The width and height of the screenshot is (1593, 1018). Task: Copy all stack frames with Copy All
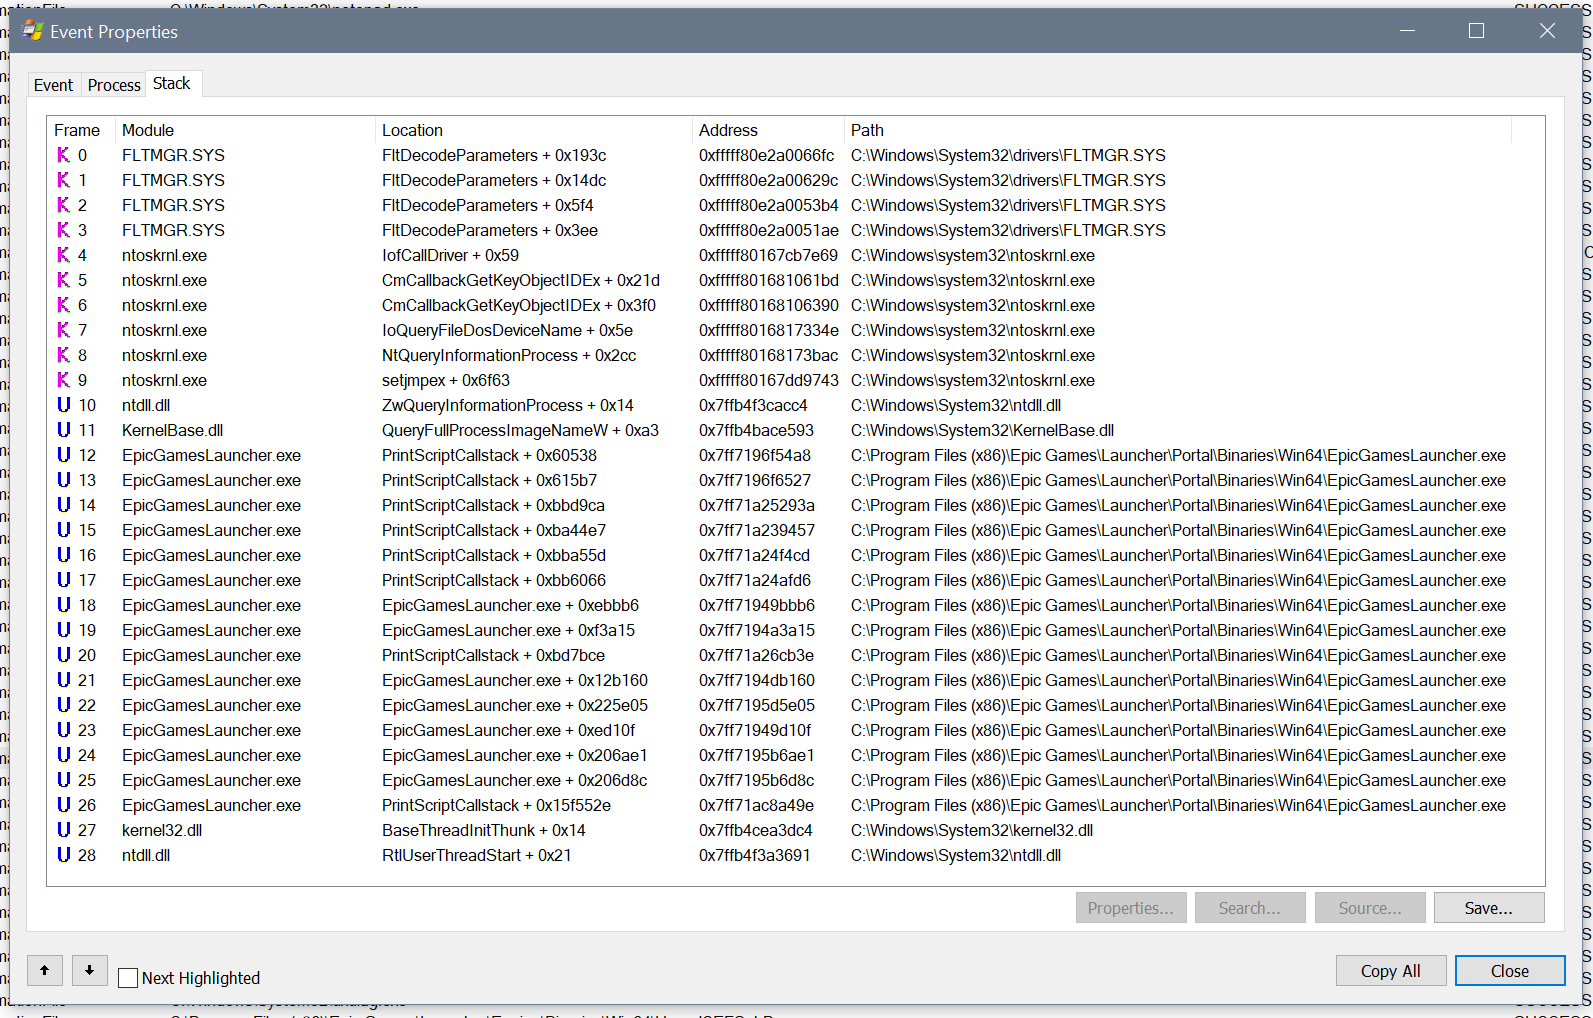pyautogui.click(x=1391, y=971)
